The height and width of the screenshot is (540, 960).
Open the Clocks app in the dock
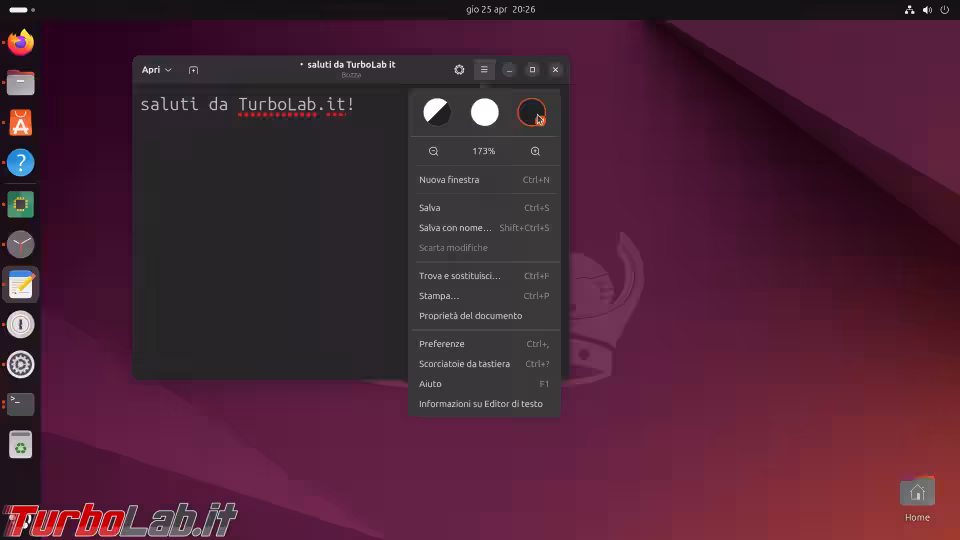(x=20, y=244)
